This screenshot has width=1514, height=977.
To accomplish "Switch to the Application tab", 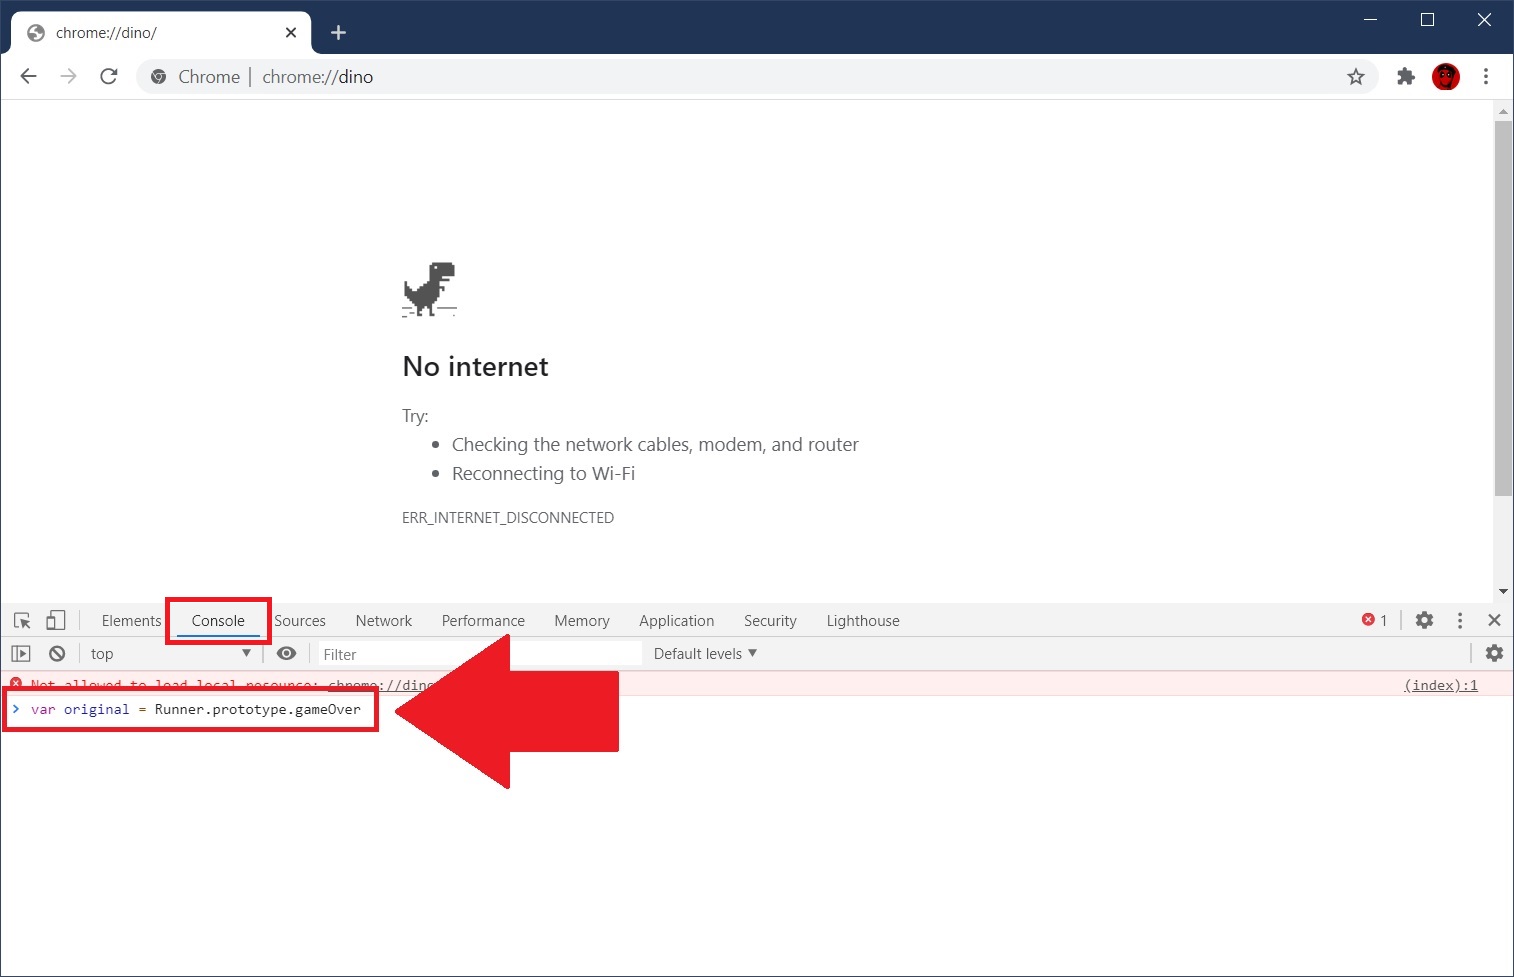I will pyautogui.click(x=677, y=621).
